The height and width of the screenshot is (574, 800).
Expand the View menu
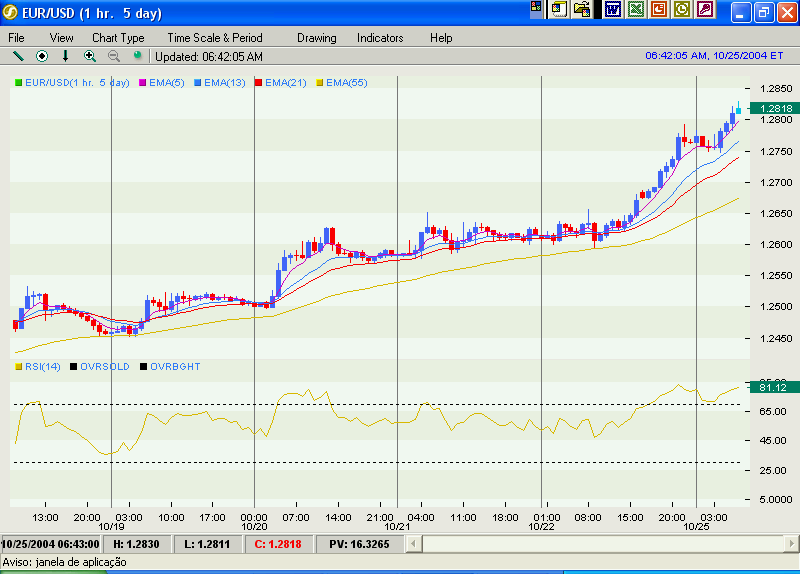pyautogui.click(x=61, y=38)
